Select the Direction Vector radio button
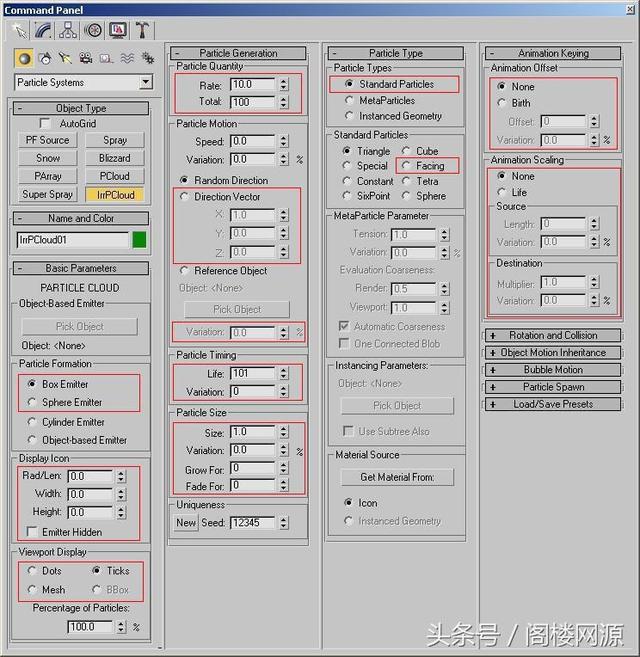The height and width of the screenshot is (657, 640). tap(184, 196)
